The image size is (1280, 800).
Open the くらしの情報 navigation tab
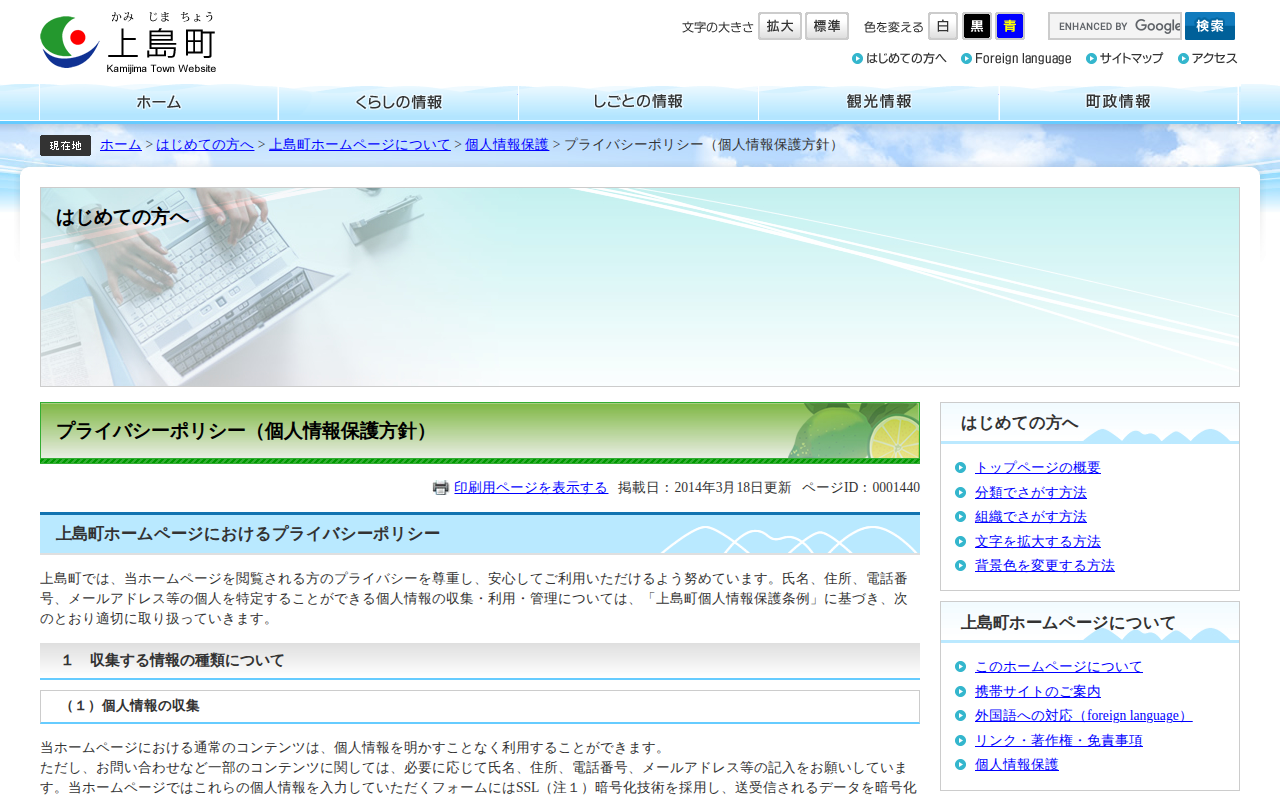[398, 102]
